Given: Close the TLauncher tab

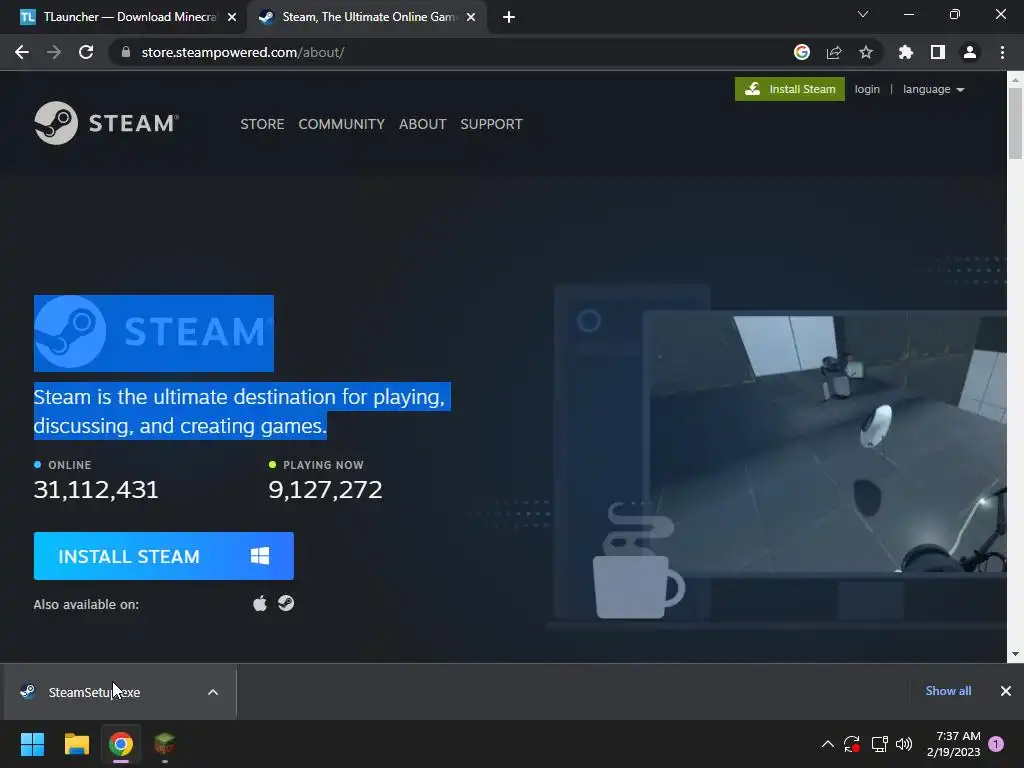Looking at the screenshot, I should click(232, 17).
